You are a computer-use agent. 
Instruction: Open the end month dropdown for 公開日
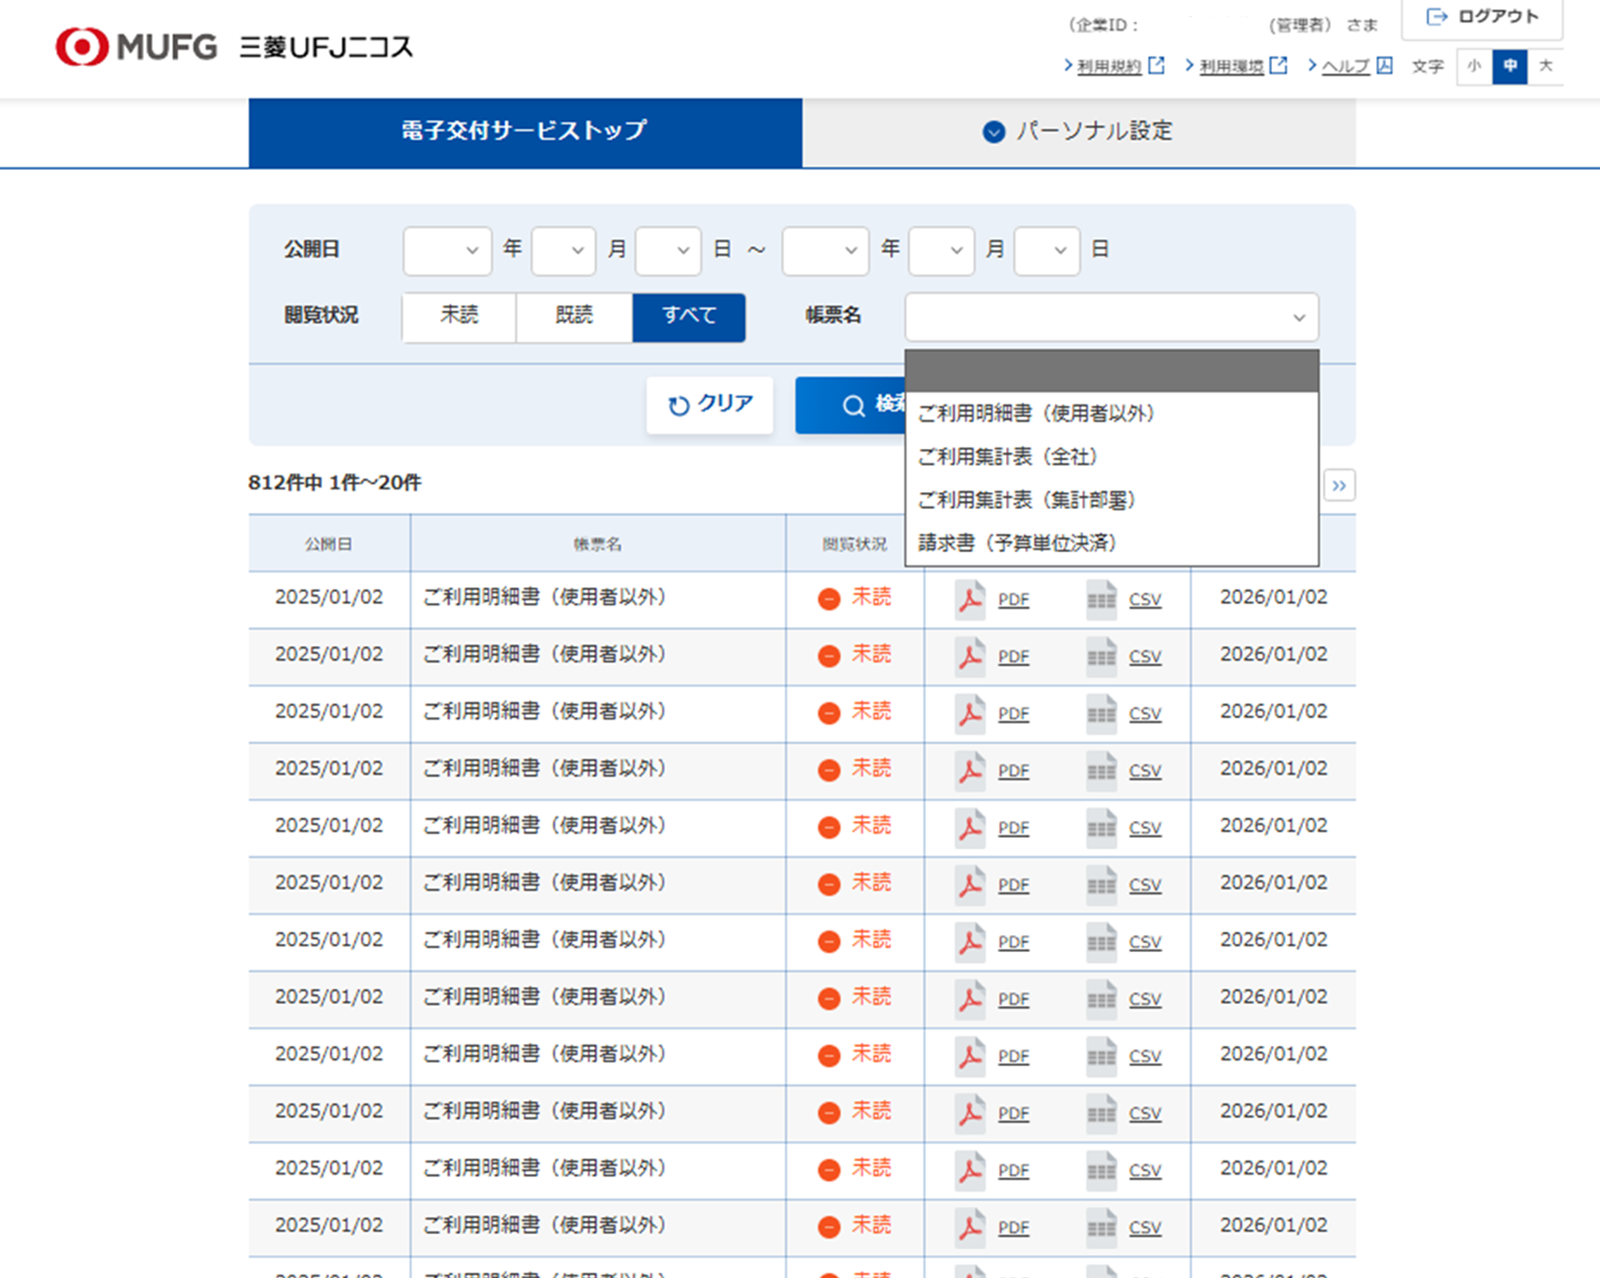[x=941, y=250]
